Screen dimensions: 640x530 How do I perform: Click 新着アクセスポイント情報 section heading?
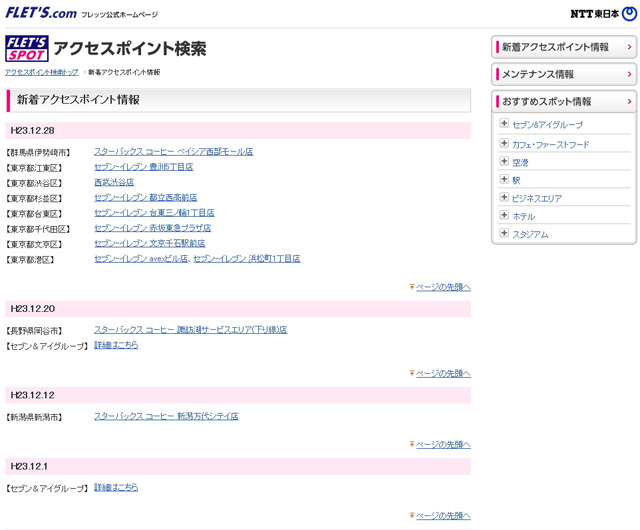click(78, 100)
